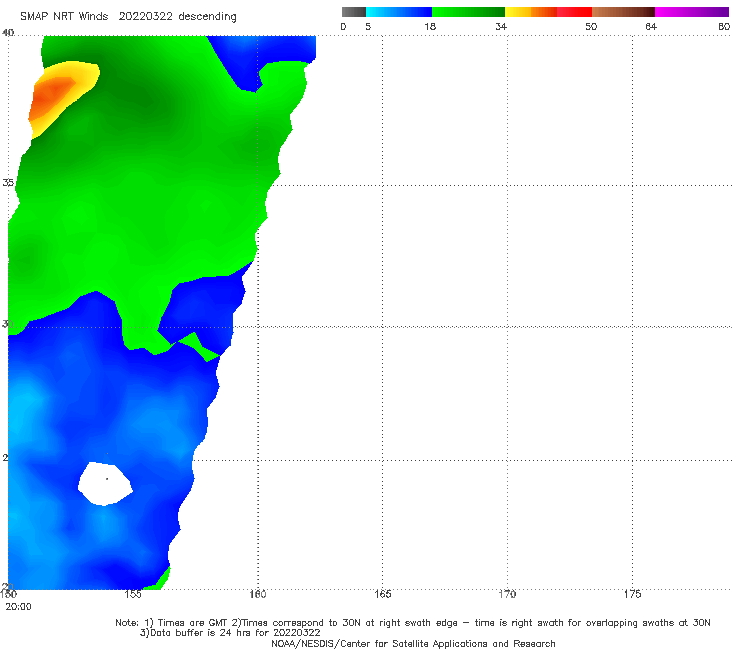Click the gray 0-5 segment of the color bar

(354, 12)
